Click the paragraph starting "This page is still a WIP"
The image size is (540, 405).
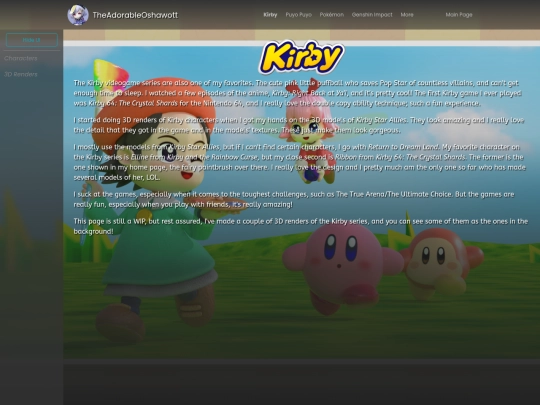(x=301, y=226)
